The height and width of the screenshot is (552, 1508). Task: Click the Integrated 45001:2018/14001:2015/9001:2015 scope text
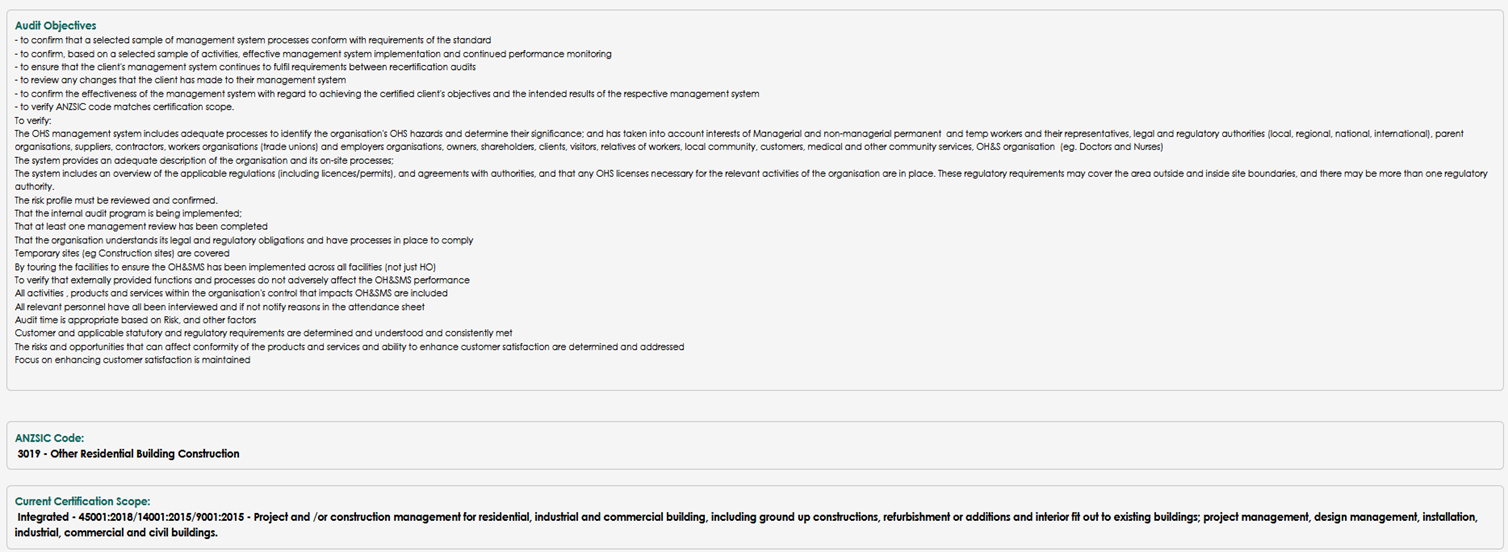pos(748,525)
